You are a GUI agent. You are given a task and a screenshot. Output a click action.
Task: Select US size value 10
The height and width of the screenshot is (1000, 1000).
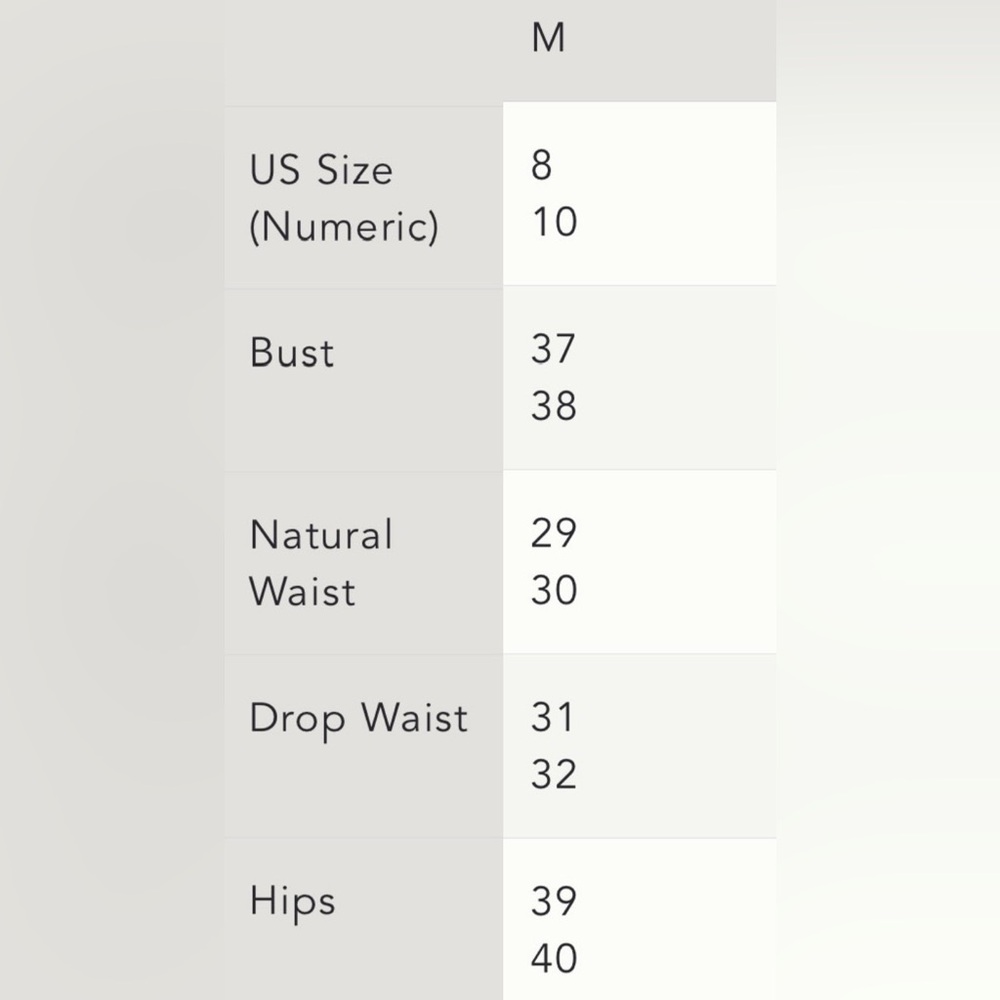coord(554,222)
